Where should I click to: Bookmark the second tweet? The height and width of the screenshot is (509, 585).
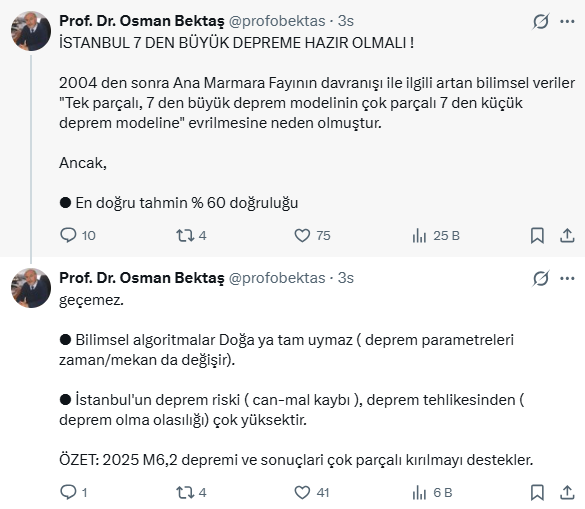pos(537,493)
